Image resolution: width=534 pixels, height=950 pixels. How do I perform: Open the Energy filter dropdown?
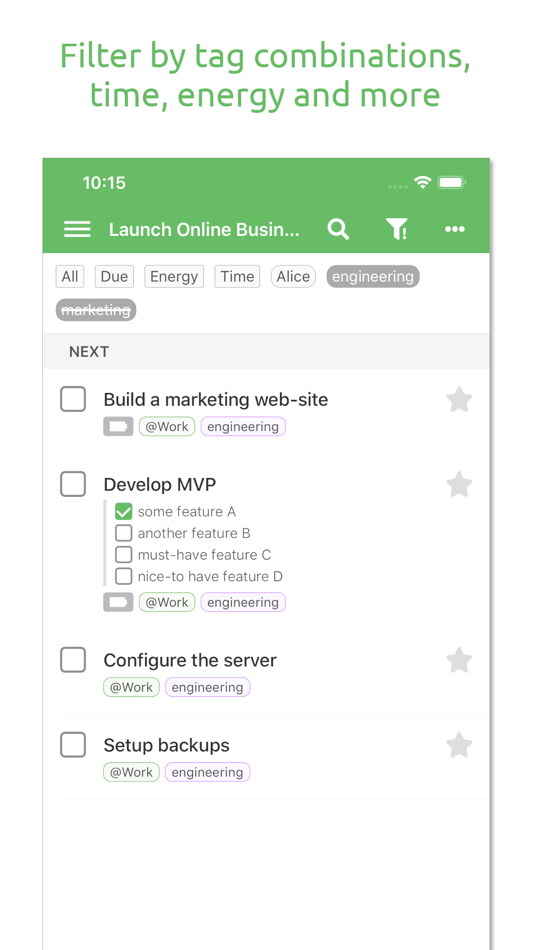tap(174, 276)
